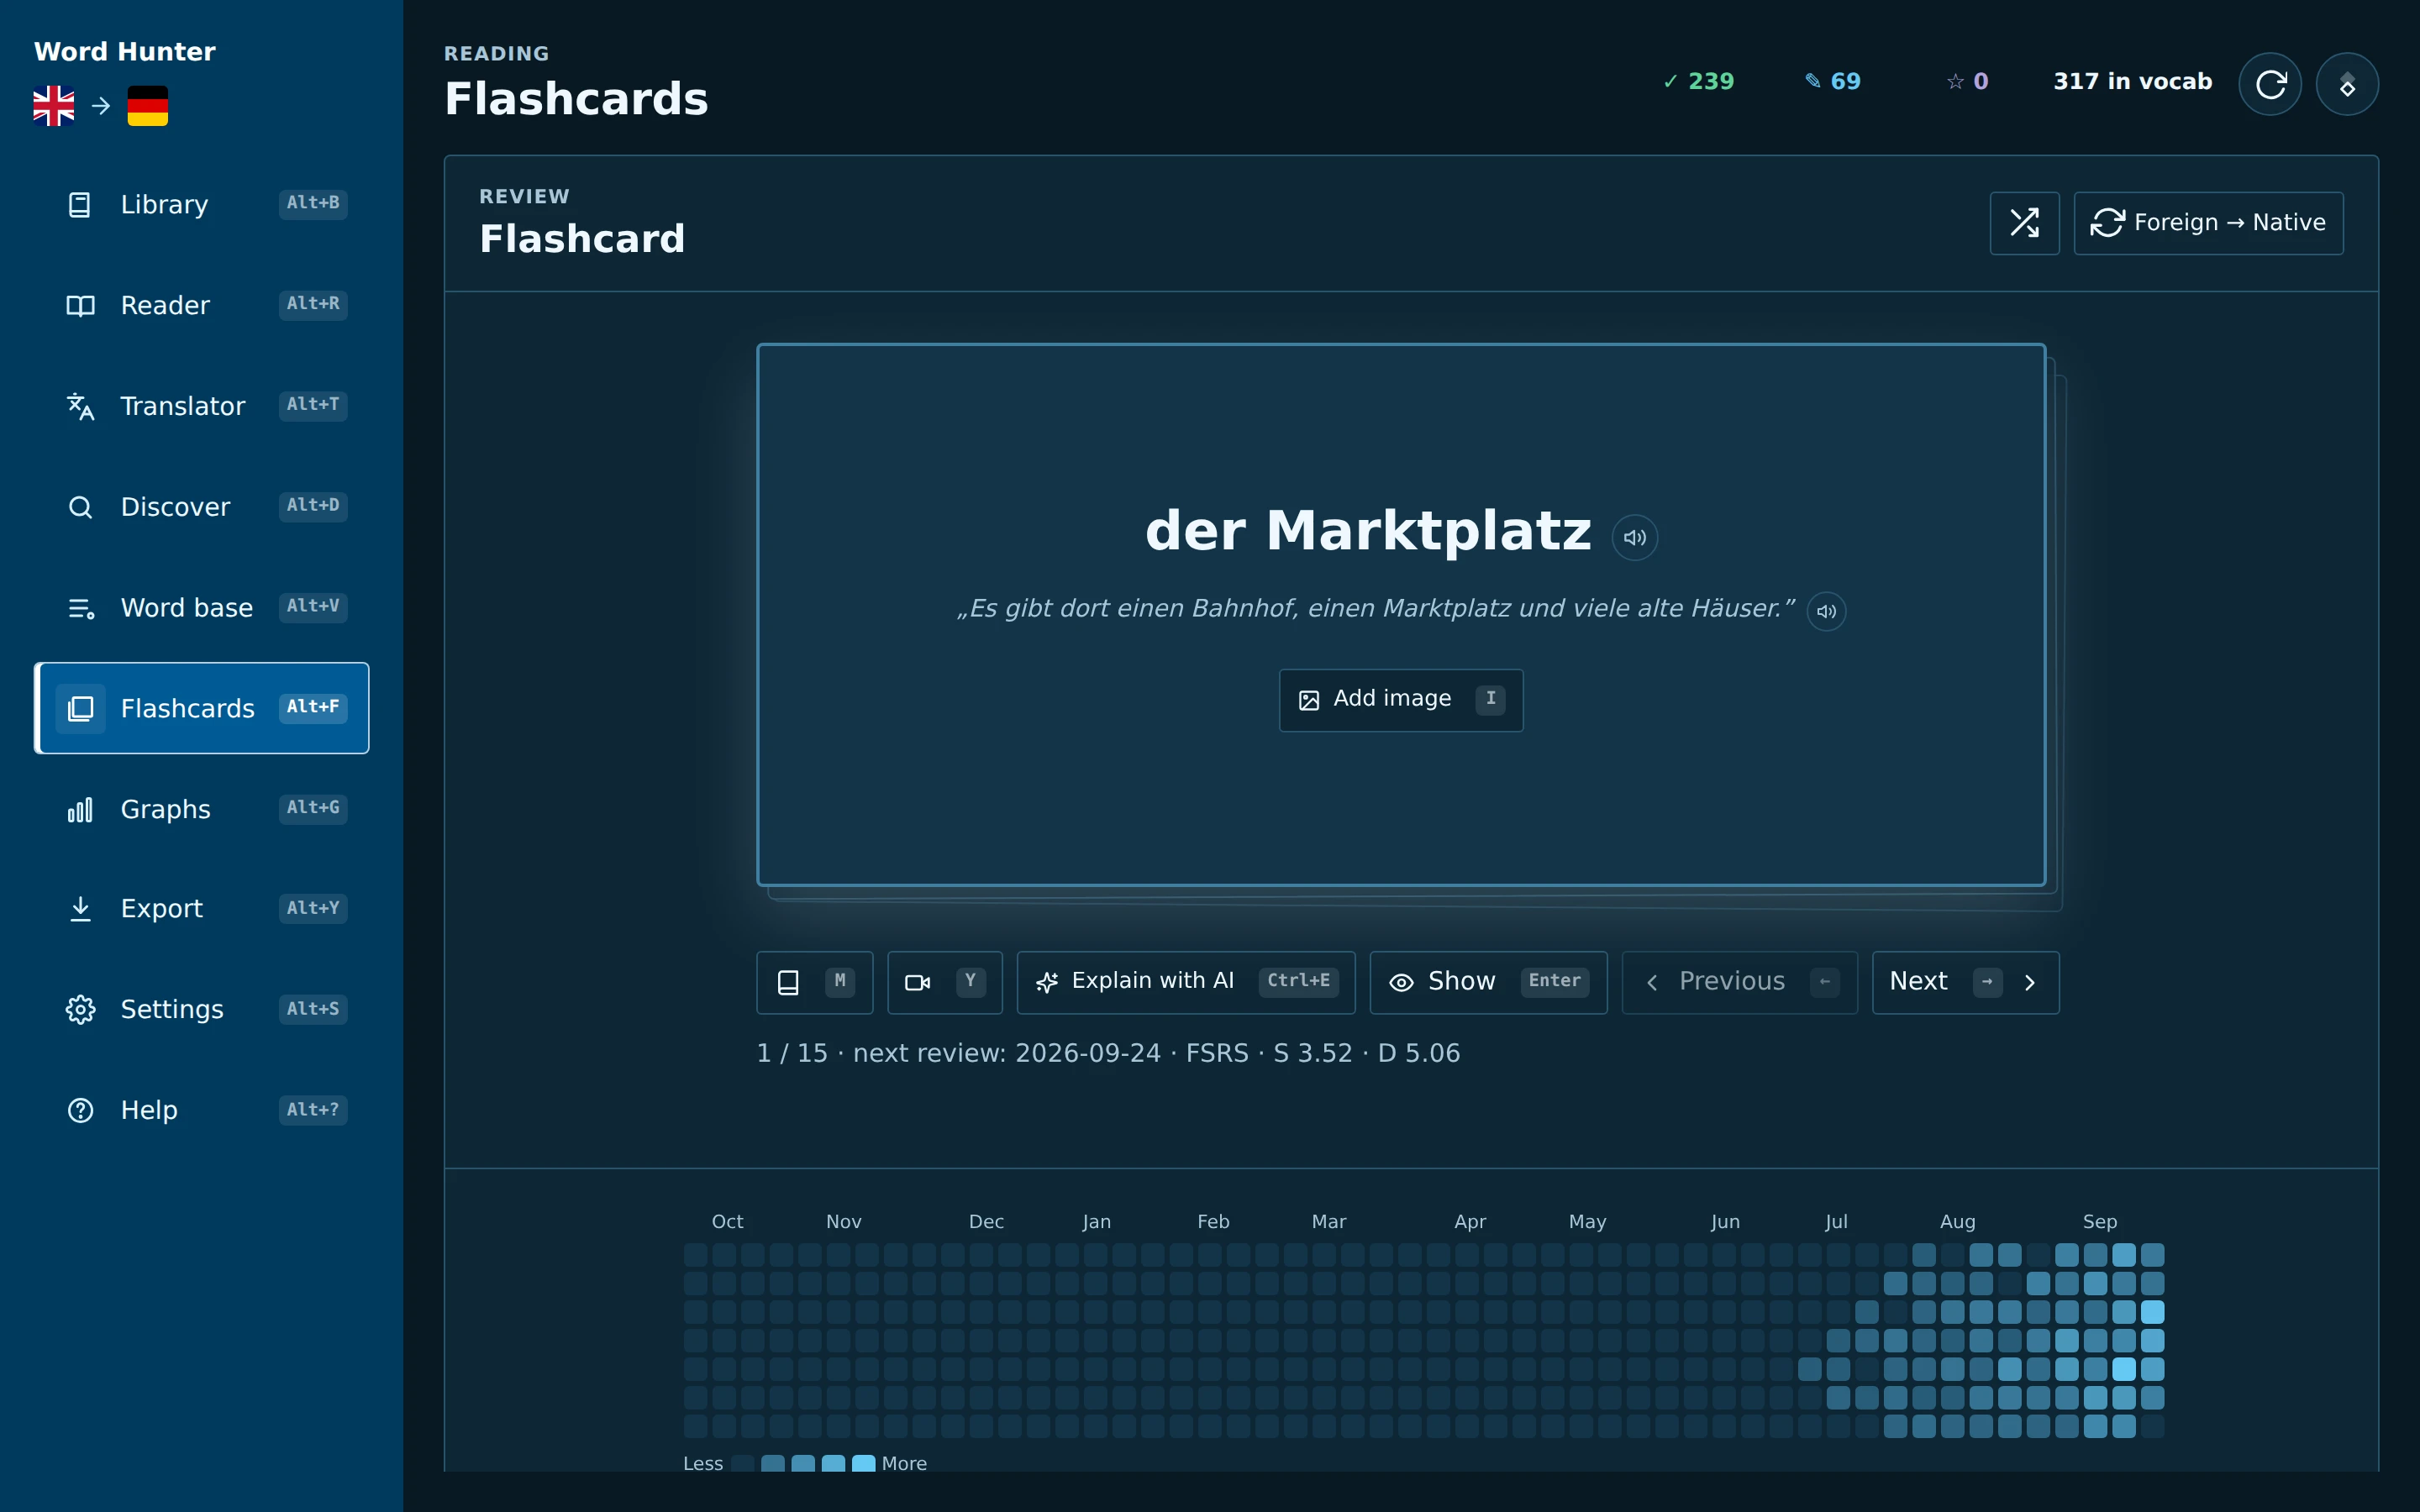Viewport: 2420px width, 1512px height.
Task: Click the brightest swatch beside More in legend
Action: (x=863, y=1464)
